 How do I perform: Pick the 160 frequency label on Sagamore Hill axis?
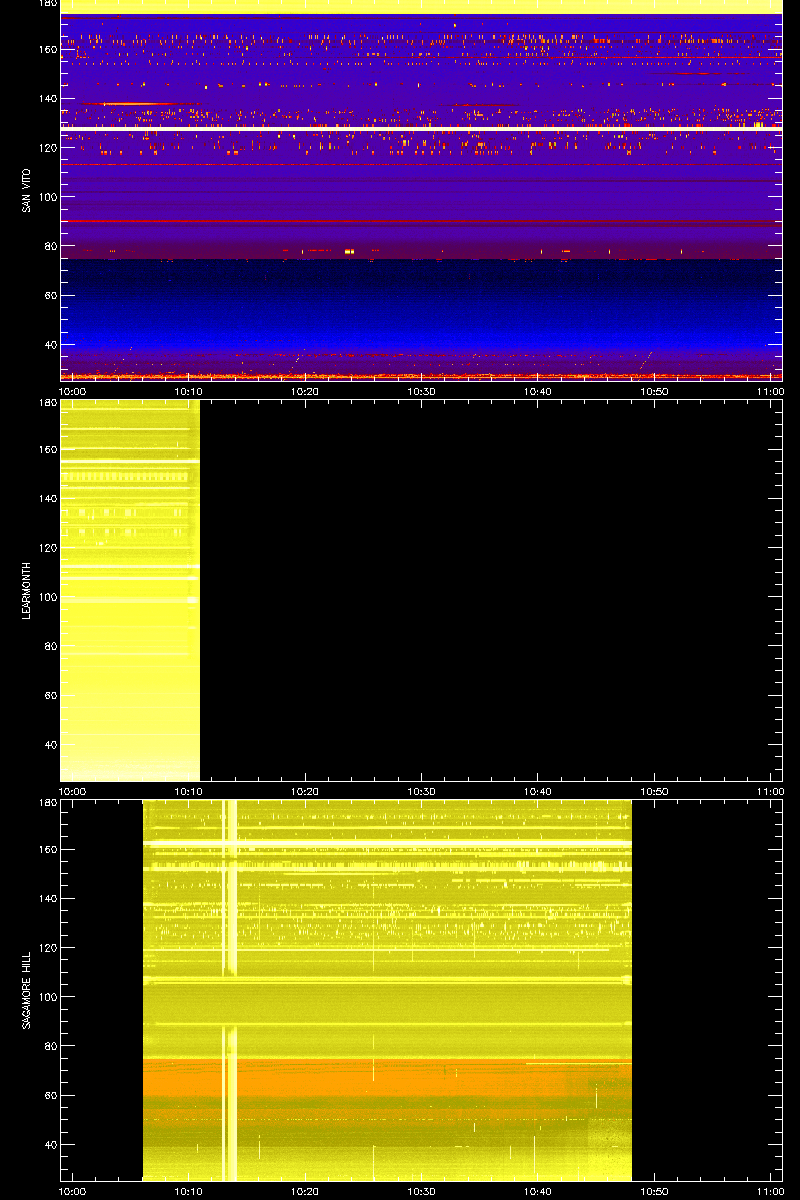(47, 849)
